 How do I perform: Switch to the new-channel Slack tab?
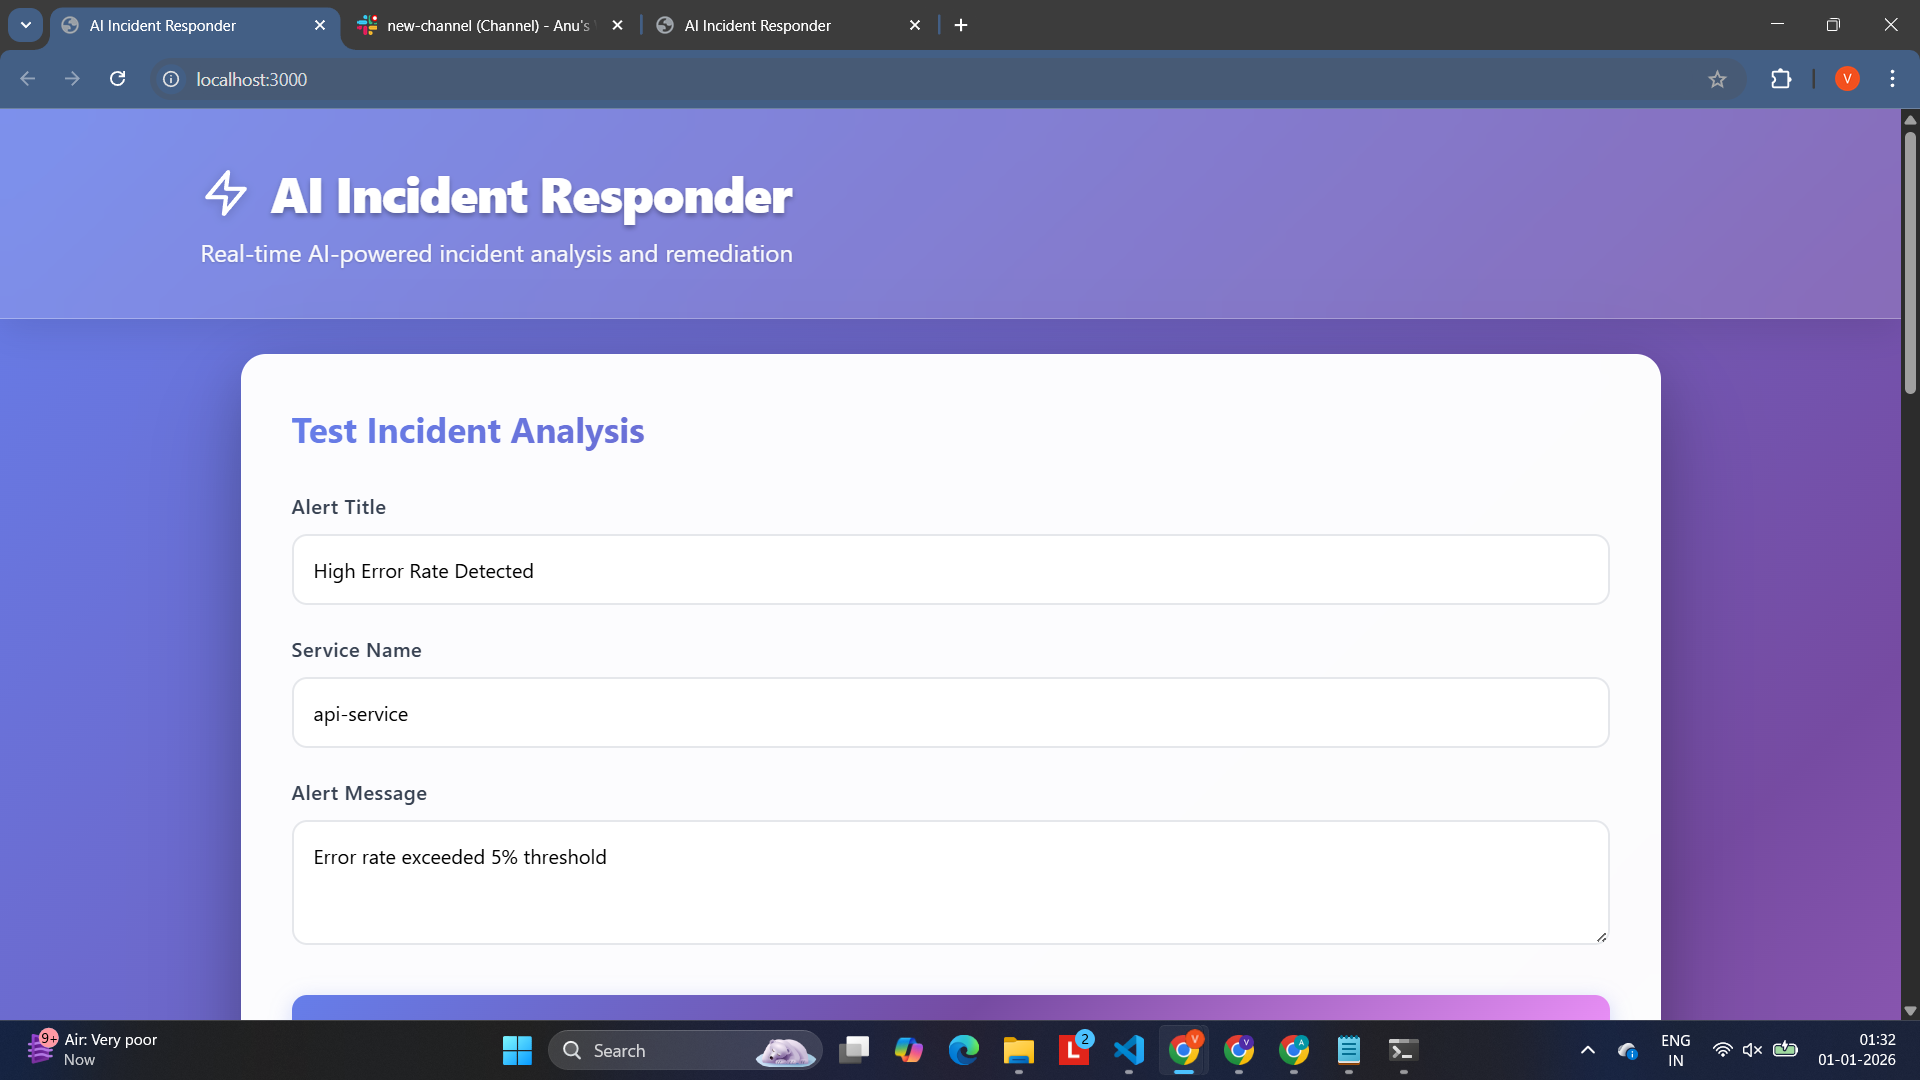click(x=488, y=25)
